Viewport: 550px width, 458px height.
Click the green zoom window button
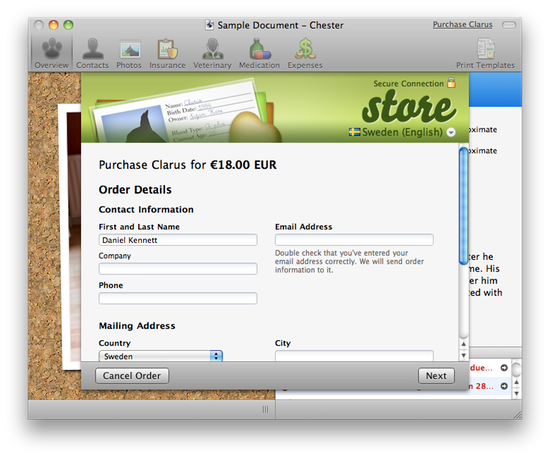point(68,25)
